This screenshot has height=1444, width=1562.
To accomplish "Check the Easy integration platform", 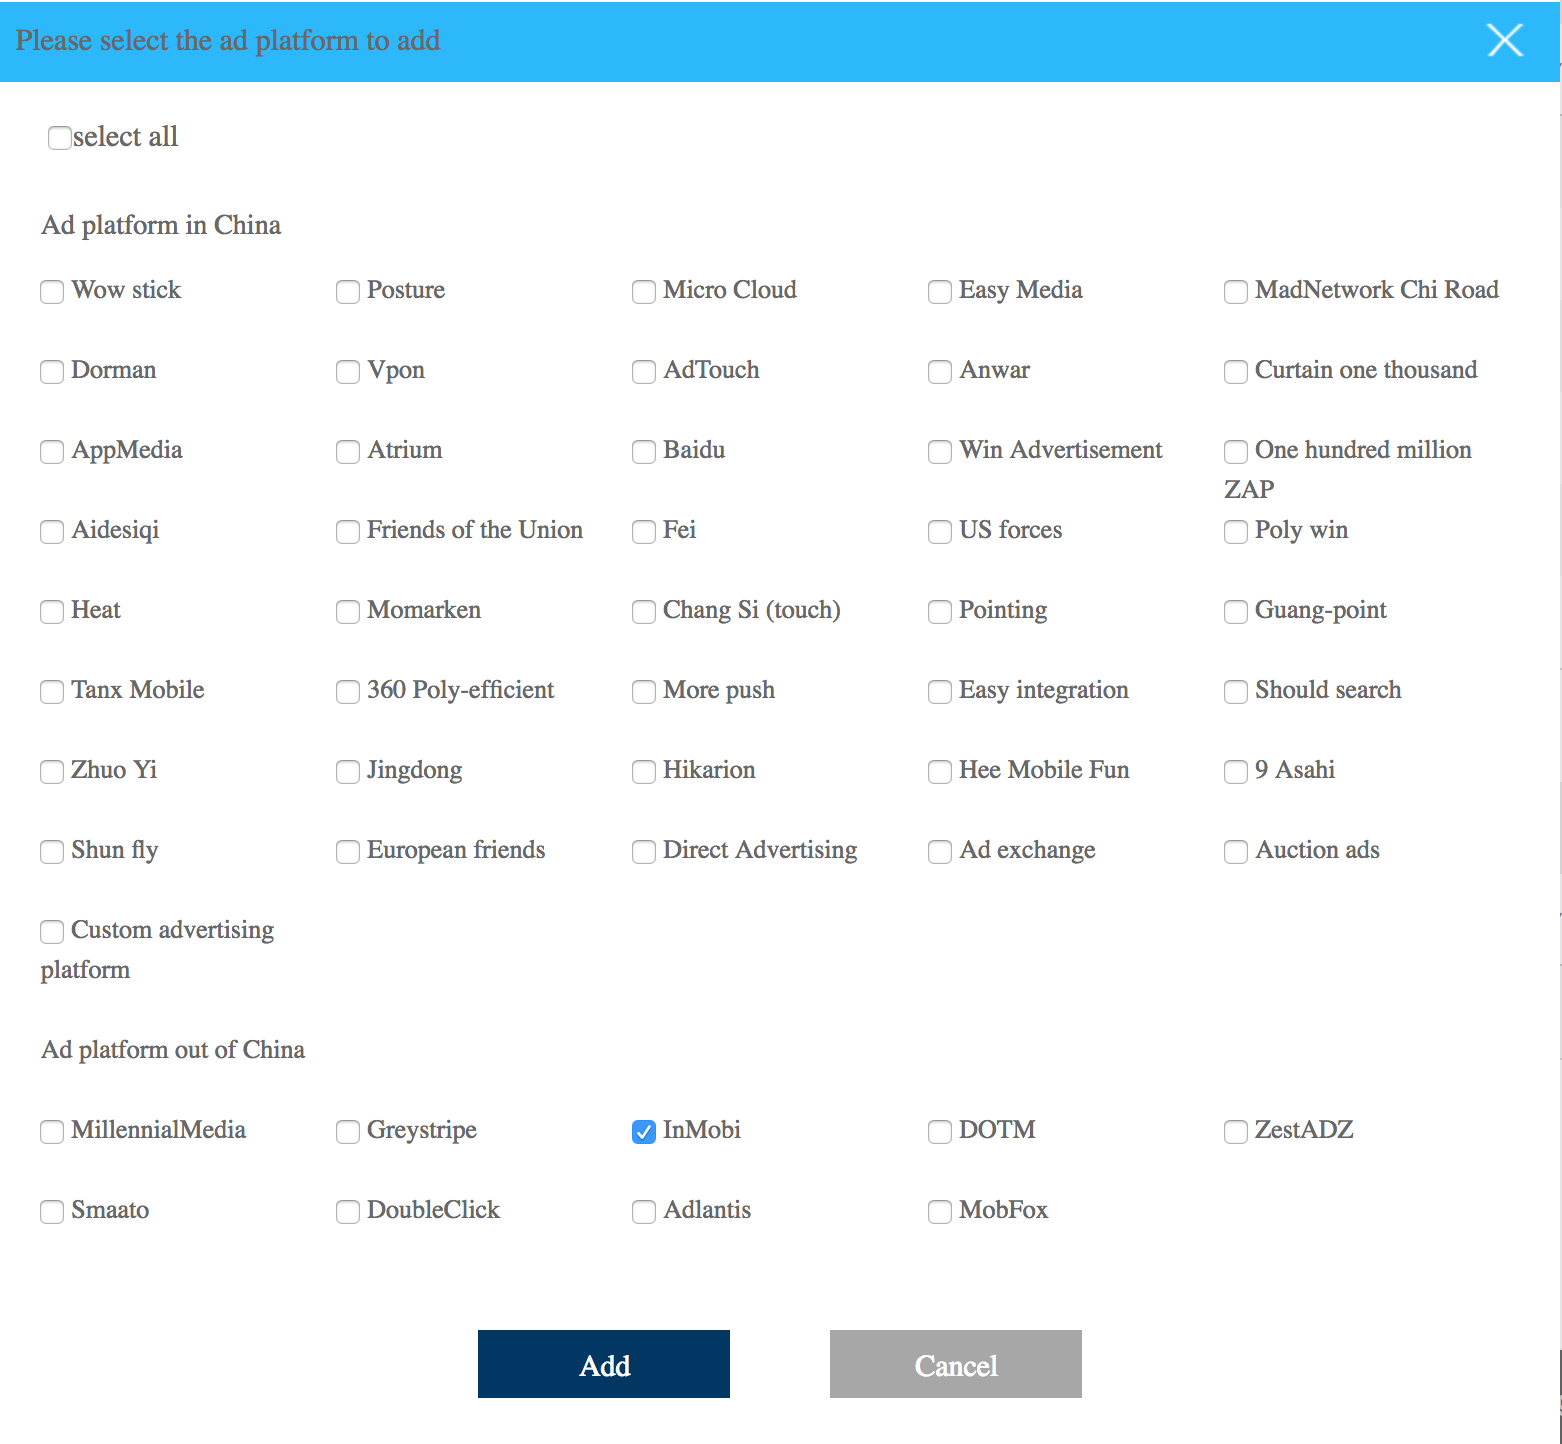I will [940, 692].
